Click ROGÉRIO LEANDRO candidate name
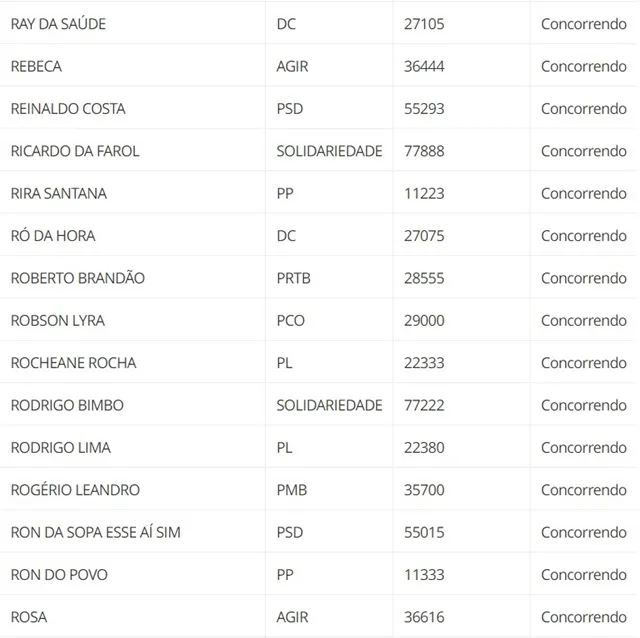The width and height of the screenshot is (640, 638). 75,490
